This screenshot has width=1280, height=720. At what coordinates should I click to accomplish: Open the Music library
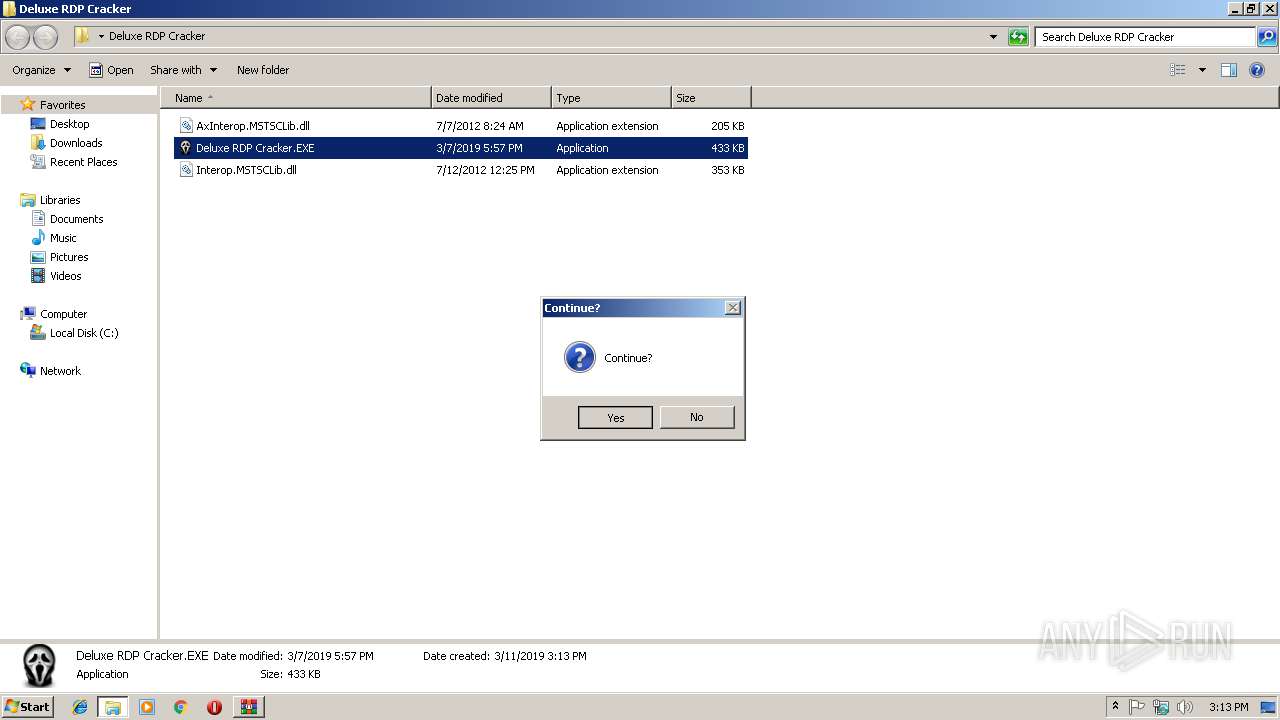tap(63, 238)
